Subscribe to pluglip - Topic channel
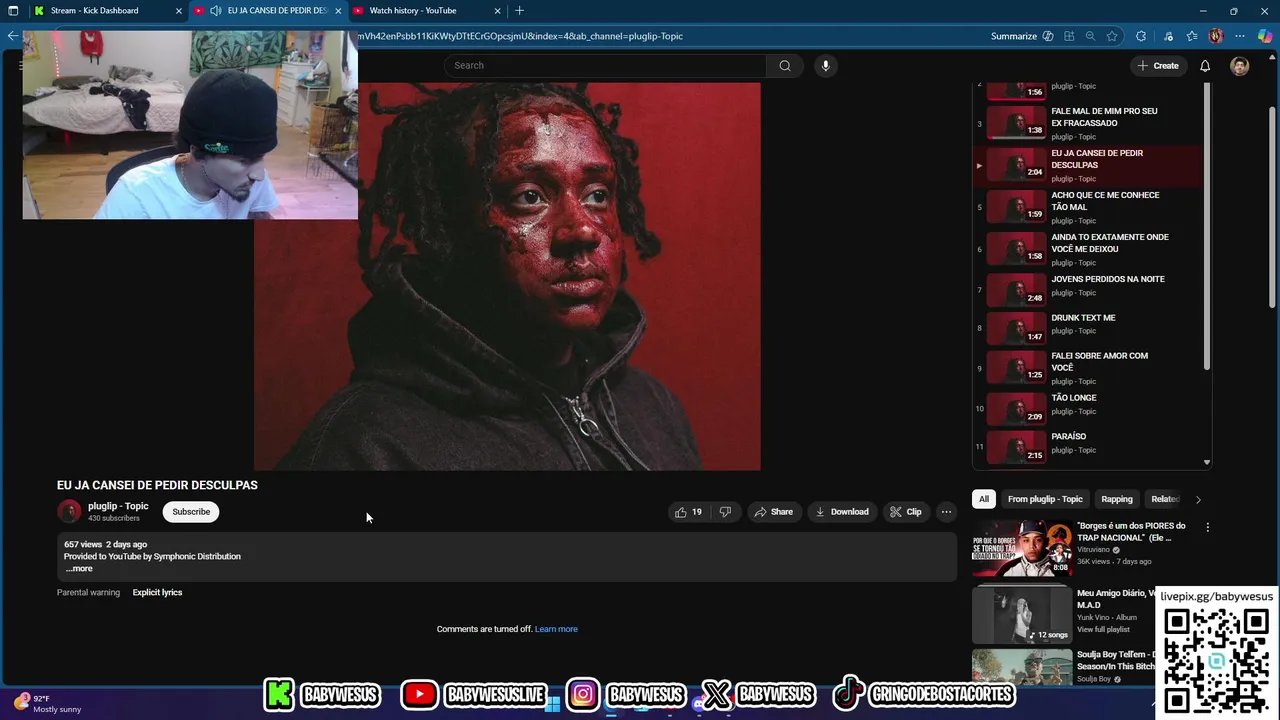 [191, 512]
